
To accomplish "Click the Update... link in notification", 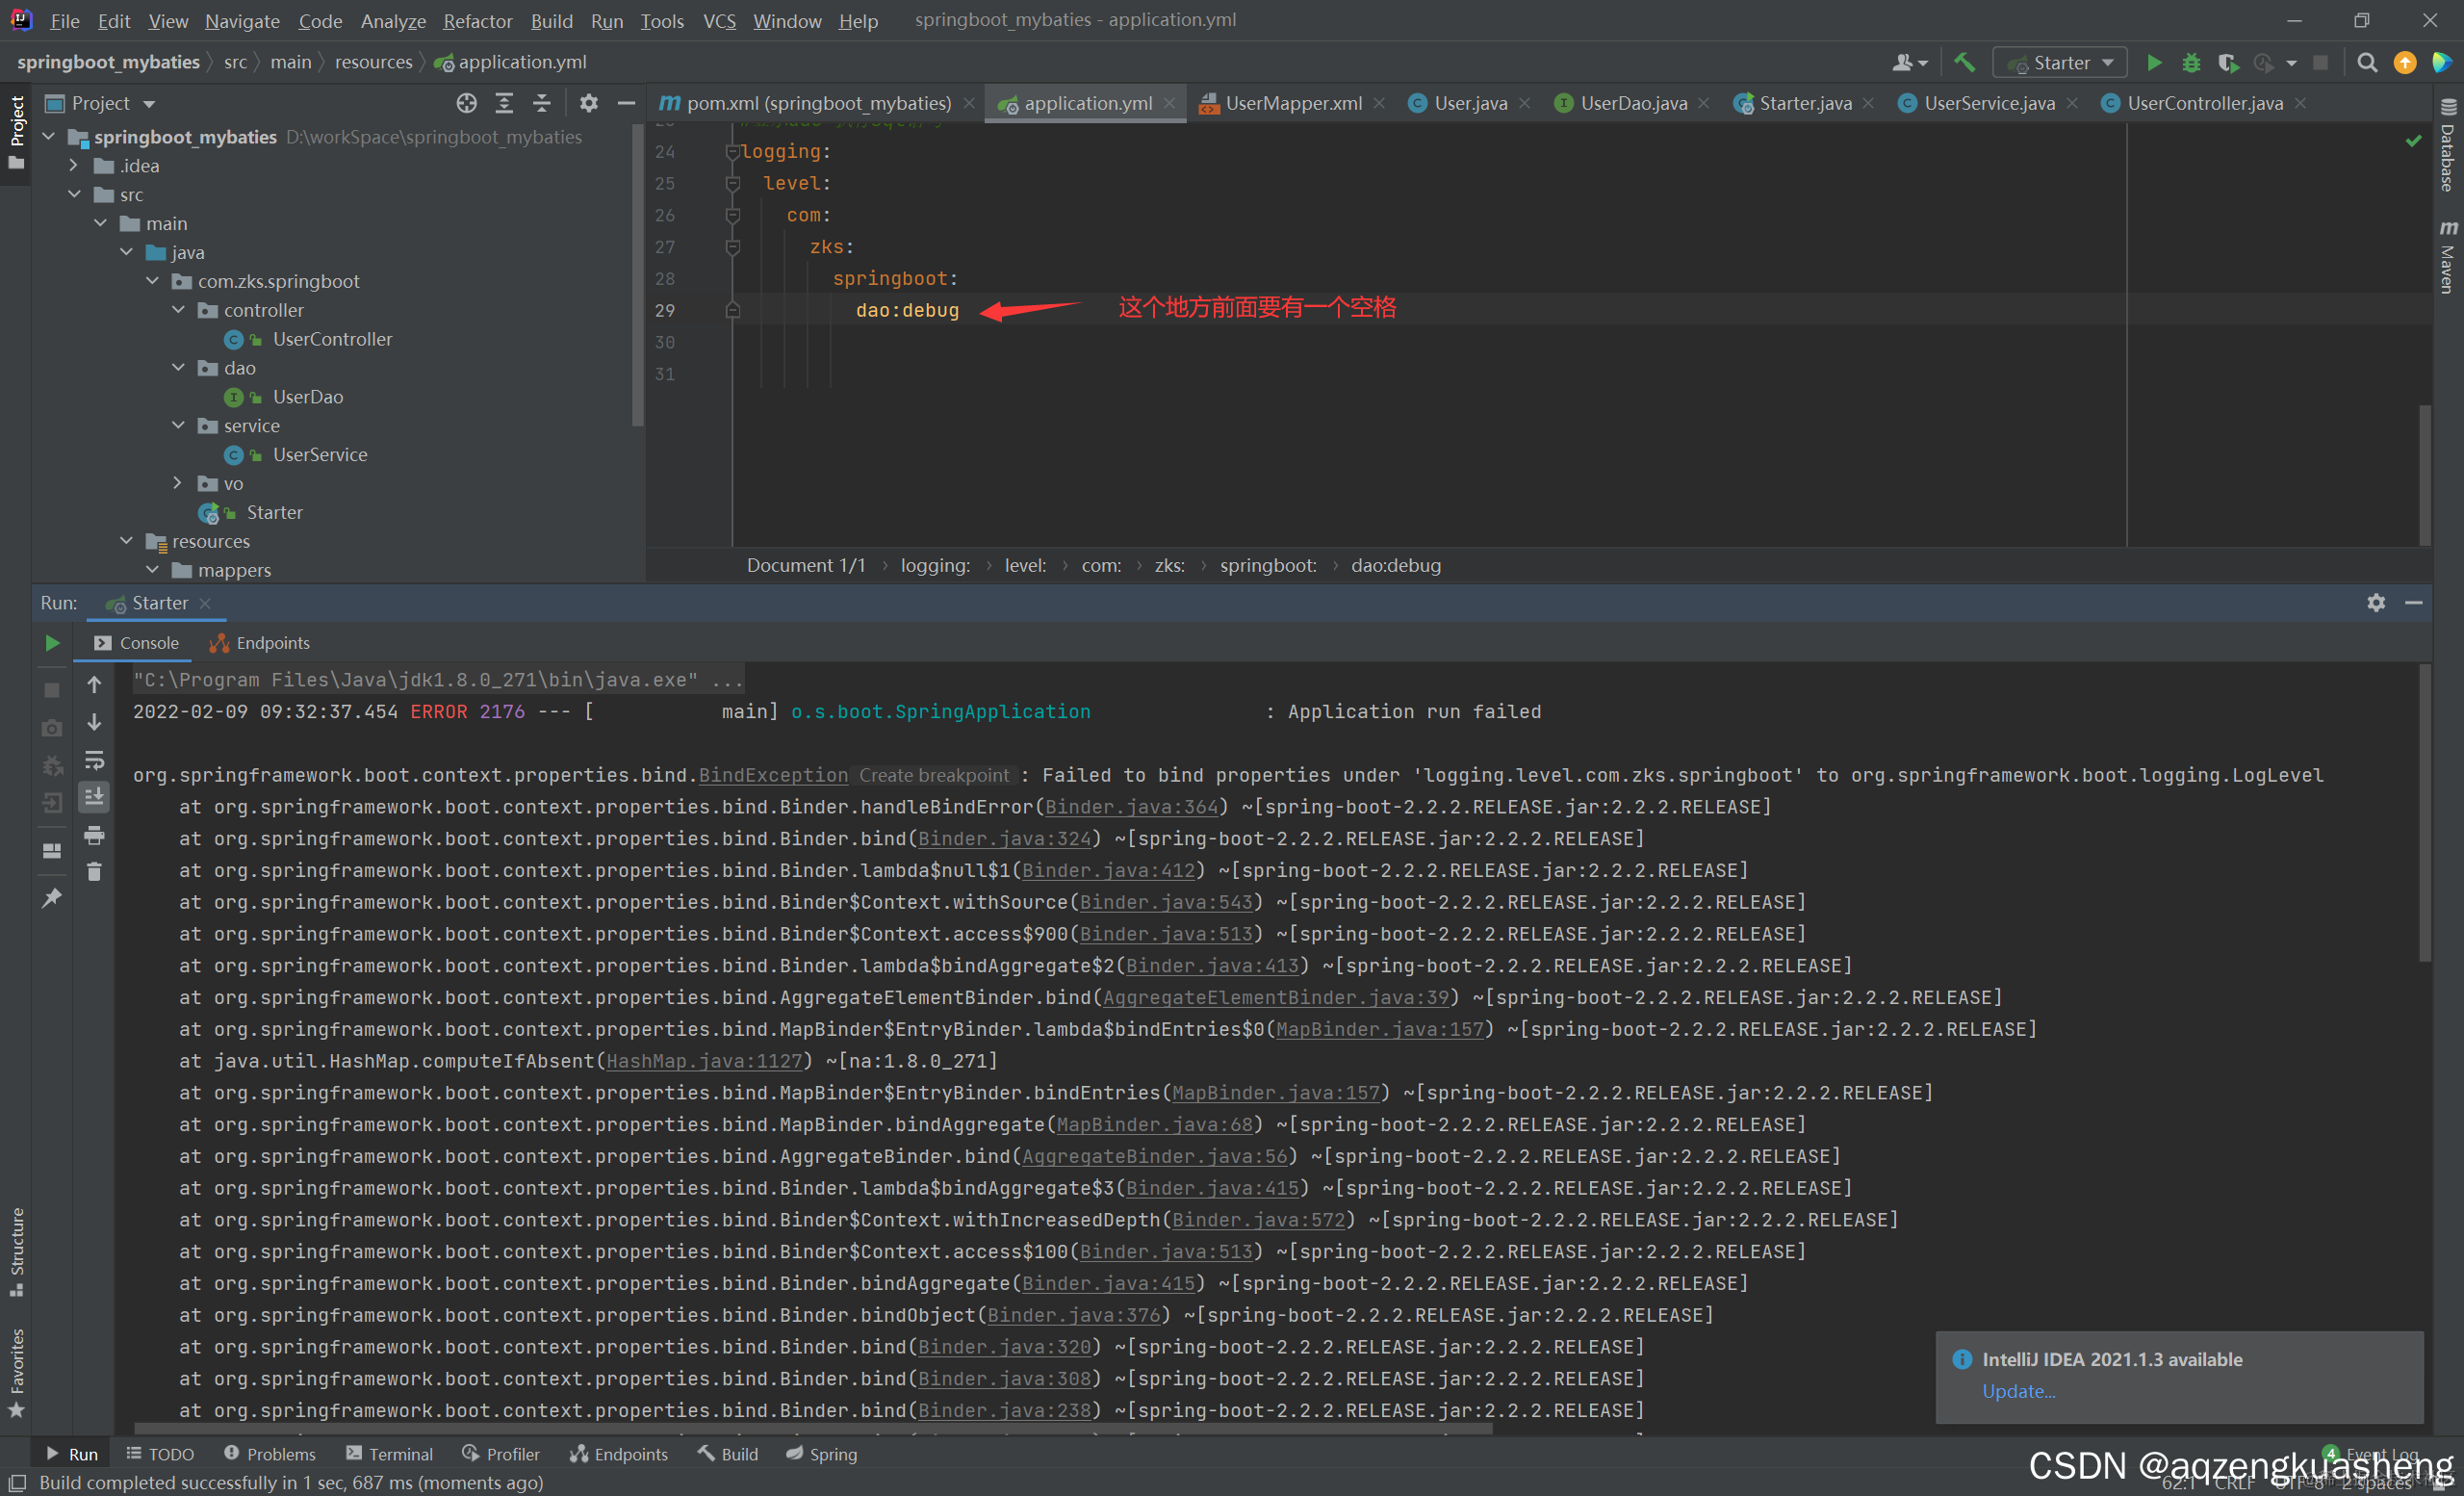I will point(2018,1391).
